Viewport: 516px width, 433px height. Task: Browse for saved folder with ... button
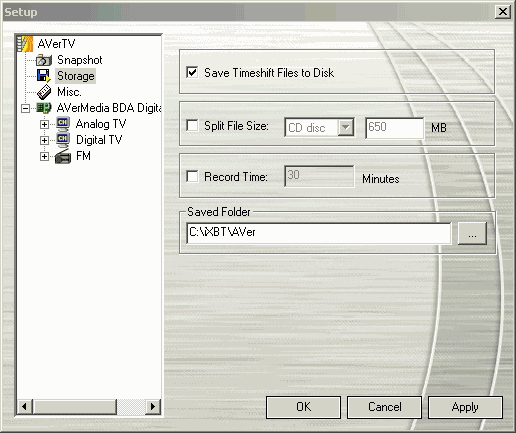click(472, 234)
